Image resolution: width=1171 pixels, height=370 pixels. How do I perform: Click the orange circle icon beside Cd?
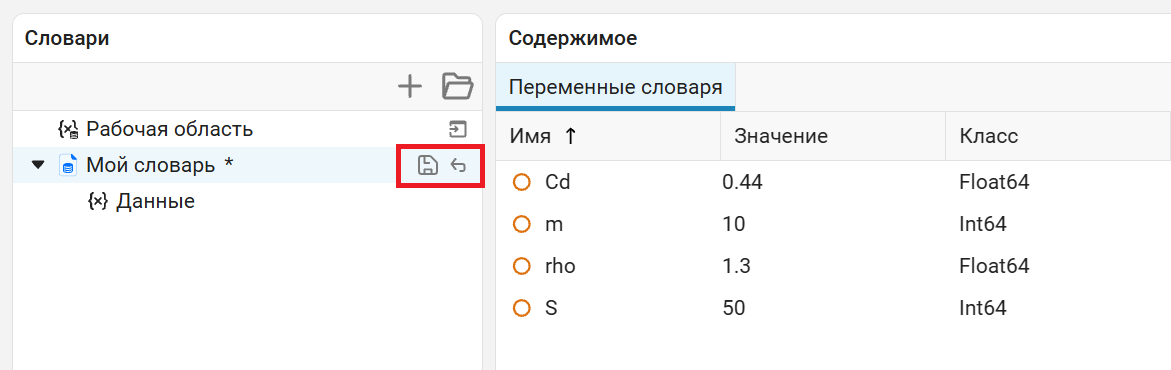tap(521, 182)
